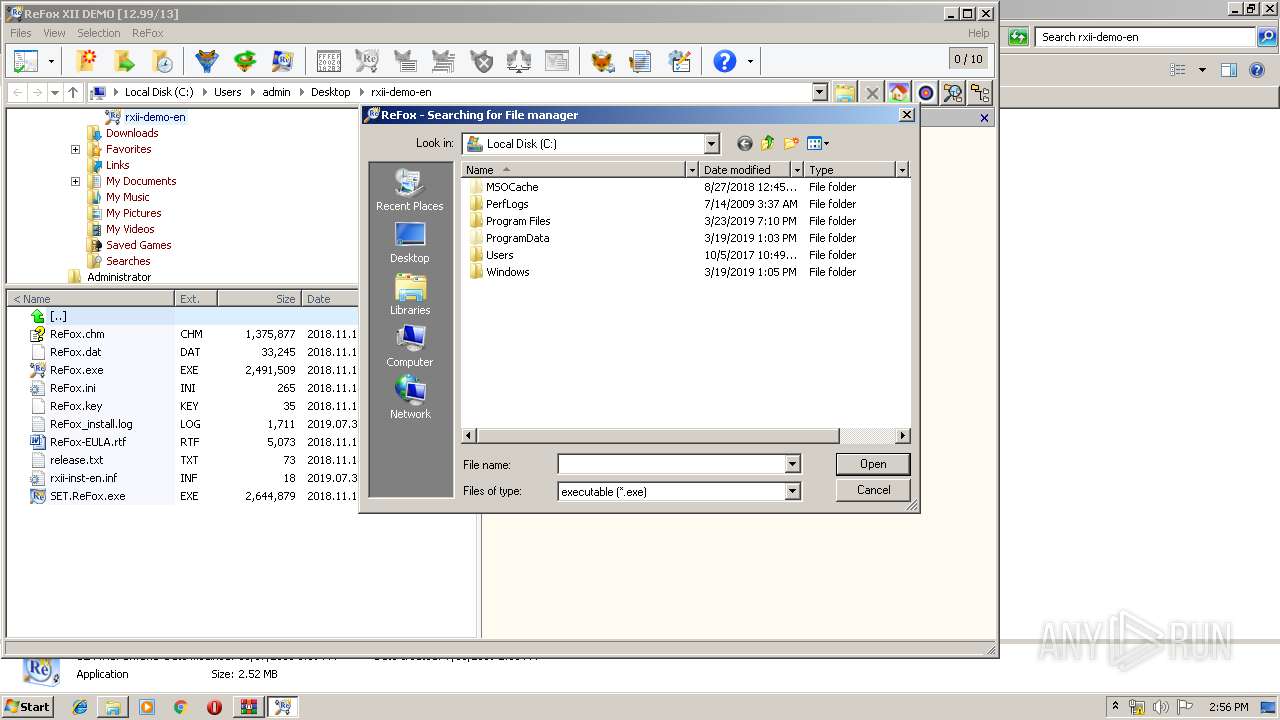The image size is (1280, 720).
Task: Click the folder with star toolbar icon
Action: click(x=87, y=61)
